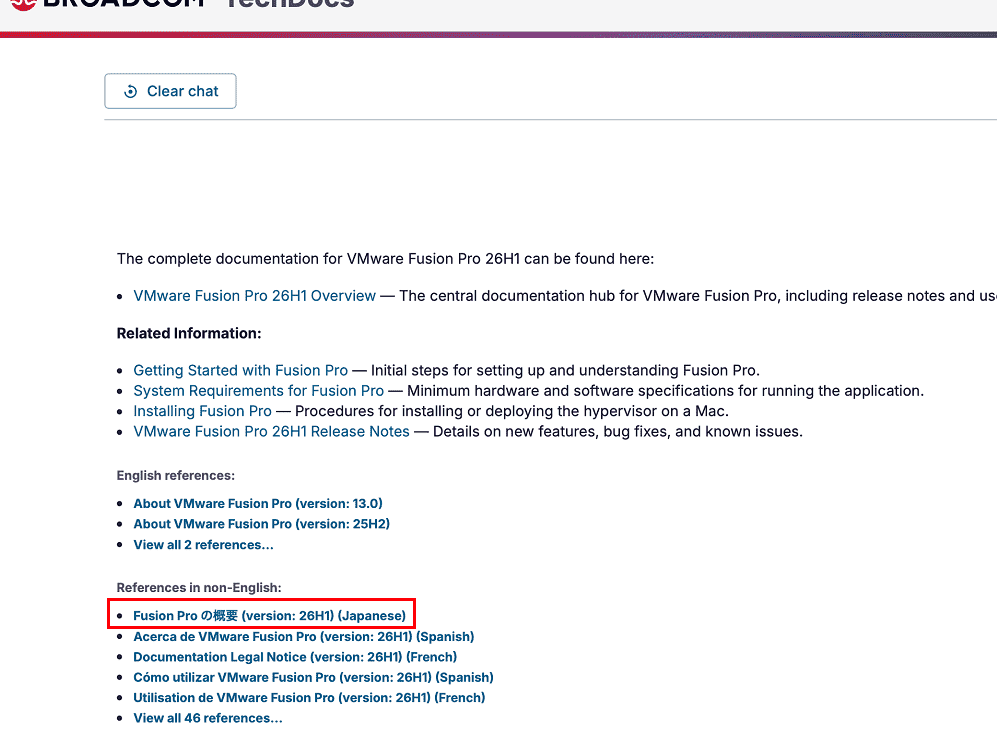Open the VMware Fusion Pro 26H1 Overview link
Screen dimensions: 997x741
(254, 296)
